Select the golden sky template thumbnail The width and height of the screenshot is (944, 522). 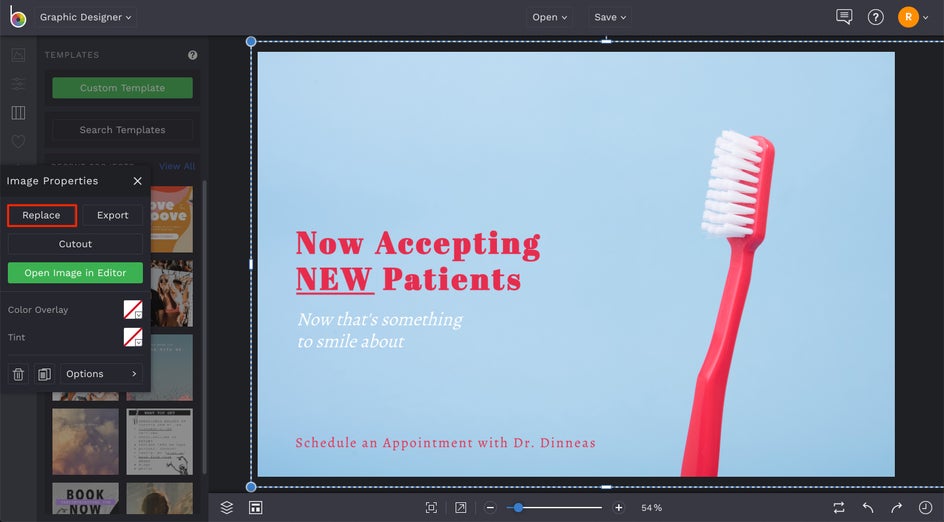pyautogui.click(x=85, y=441)
